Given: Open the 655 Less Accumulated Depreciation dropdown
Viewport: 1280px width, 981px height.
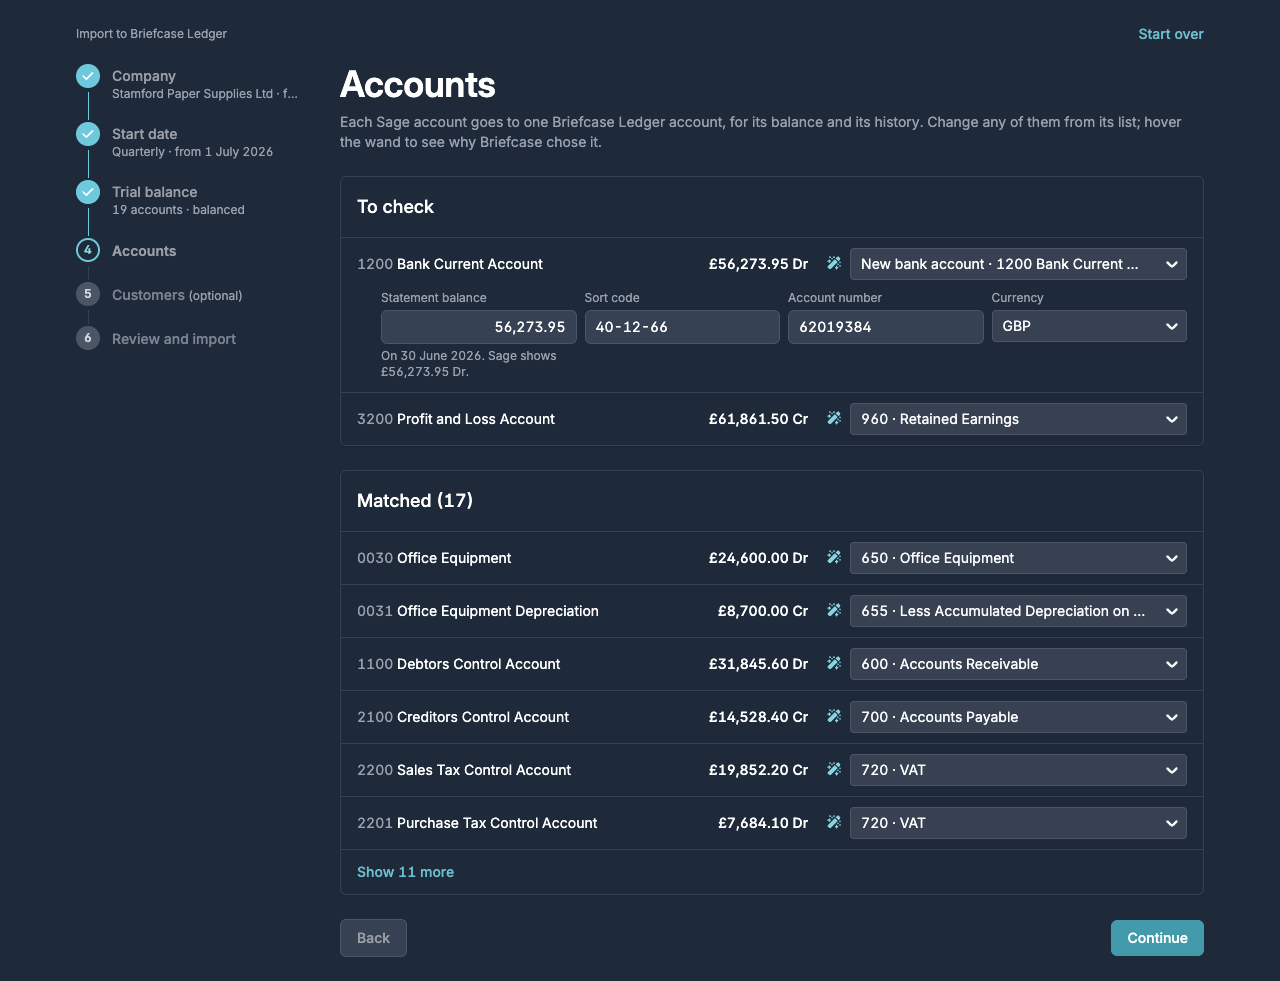Looking at the screenshot, I should point(1018,611).
